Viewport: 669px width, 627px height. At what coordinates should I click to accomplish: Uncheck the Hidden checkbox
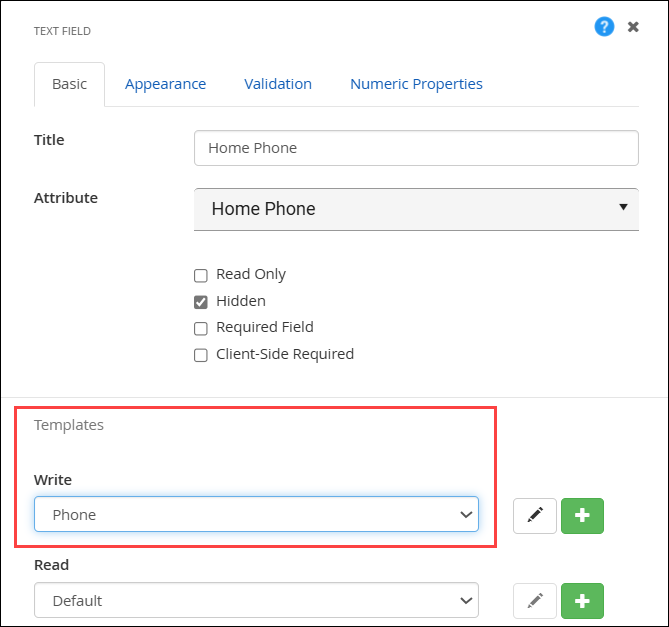(200, 301)
